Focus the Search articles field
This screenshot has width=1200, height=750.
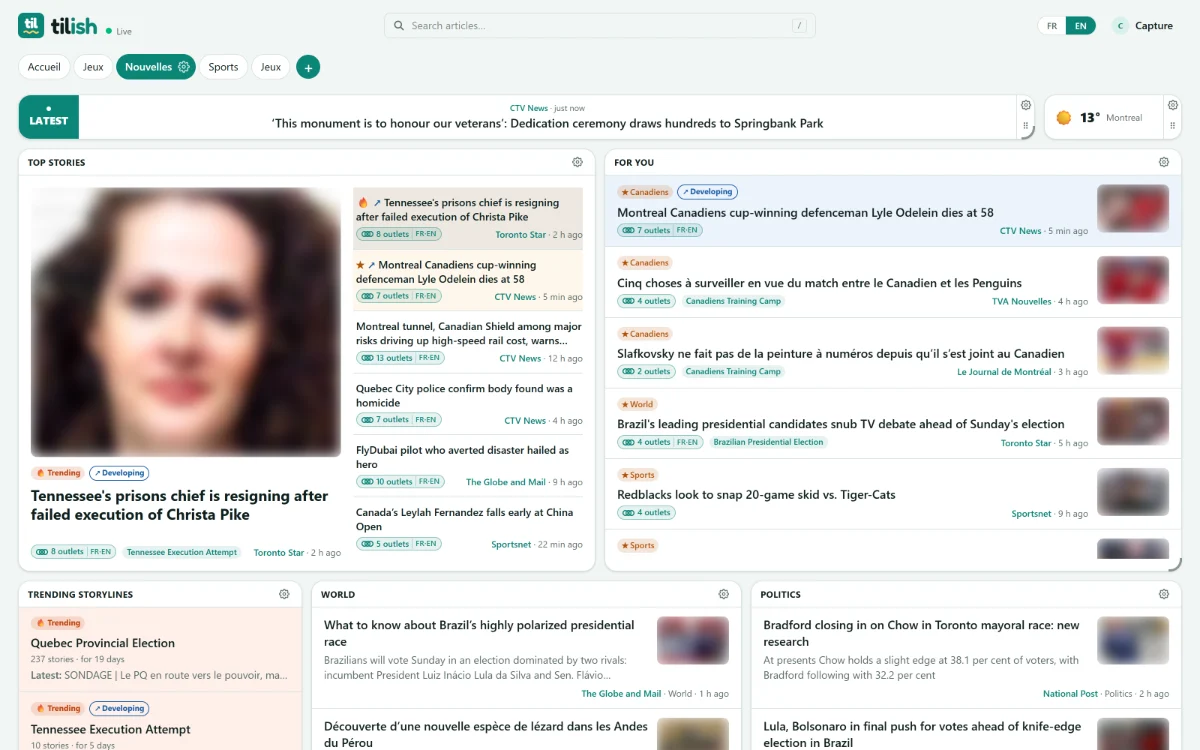pyautogui.click(x=600, y=26)
